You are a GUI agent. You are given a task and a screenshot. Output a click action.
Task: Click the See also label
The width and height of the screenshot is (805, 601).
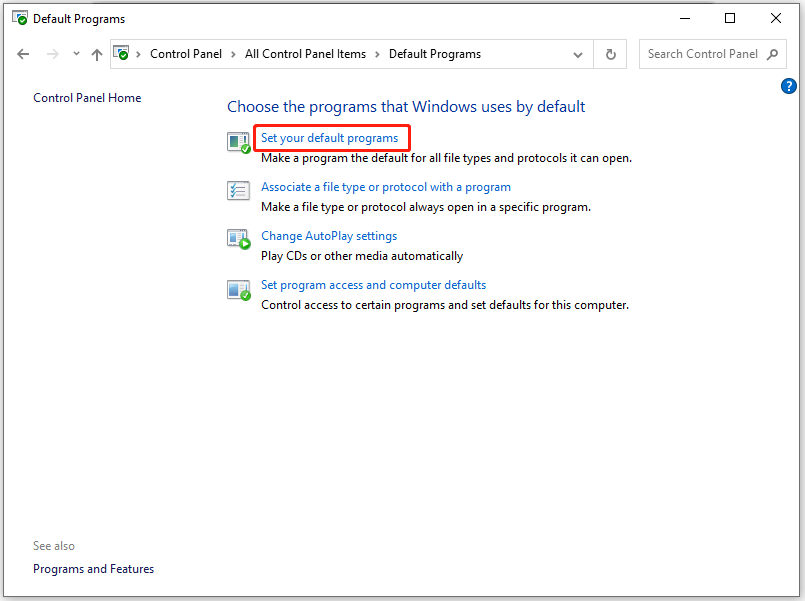[54, 546]
